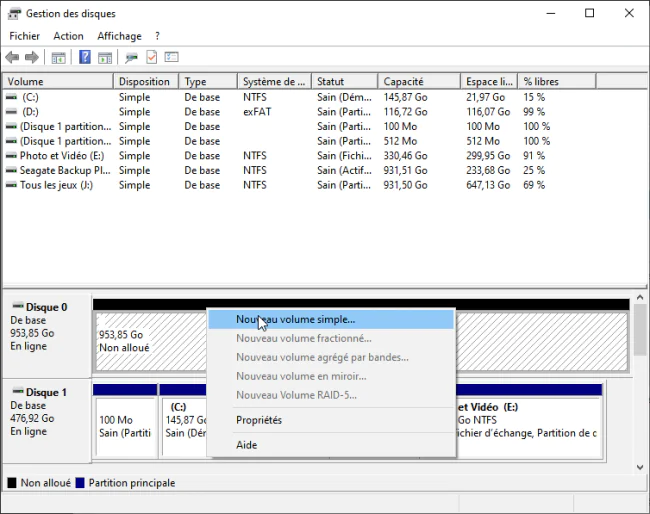The width and height of the screenshot is (650, 514).
Task: Click the Disque 0 label panel
Action: 47,335
